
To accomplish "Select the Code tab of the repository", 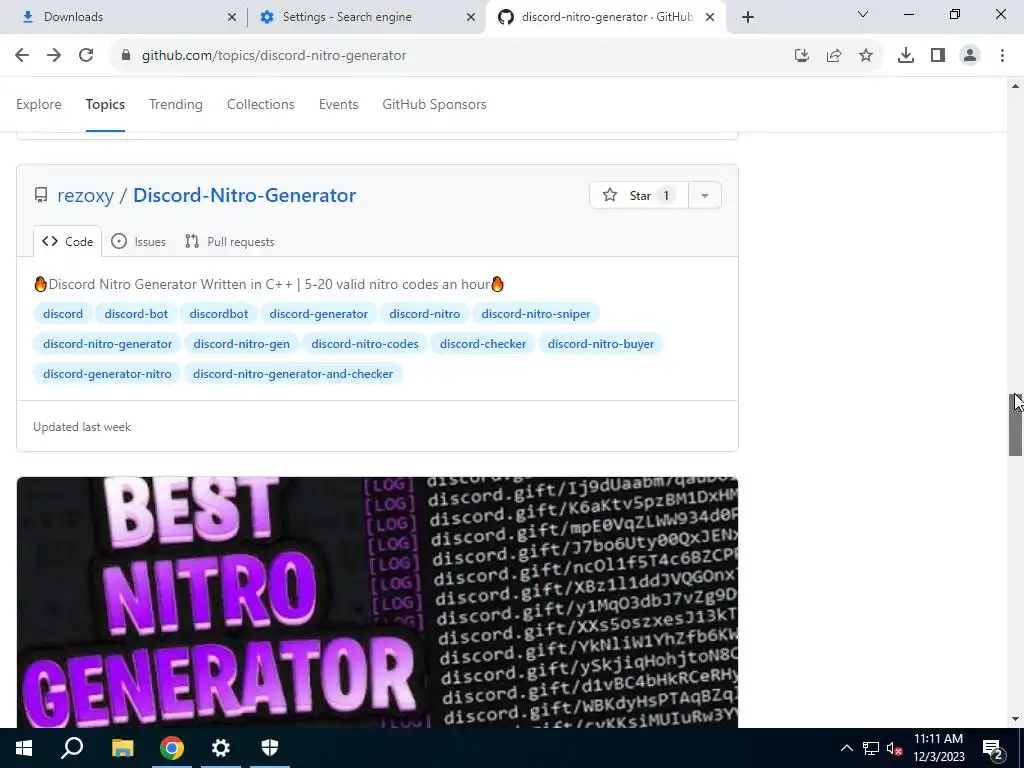I will tap(67, 242).
